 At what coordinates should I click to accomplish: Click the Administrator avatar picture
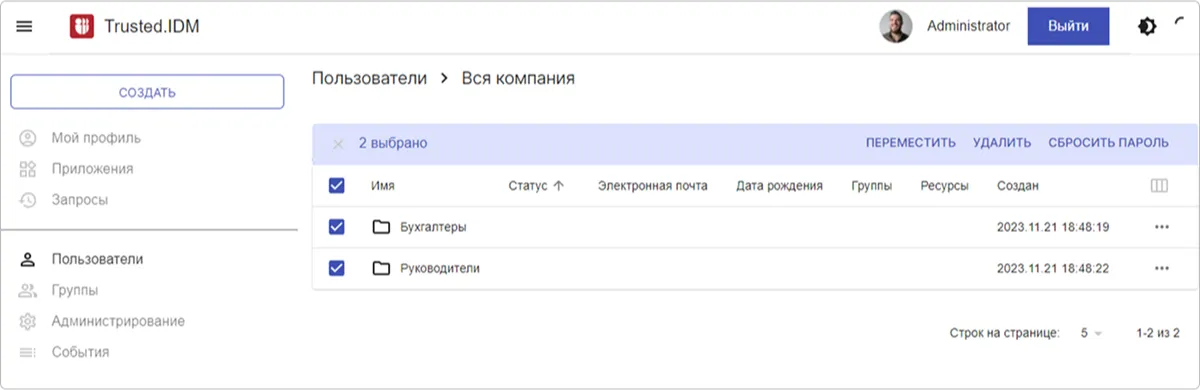pos(895,27)
